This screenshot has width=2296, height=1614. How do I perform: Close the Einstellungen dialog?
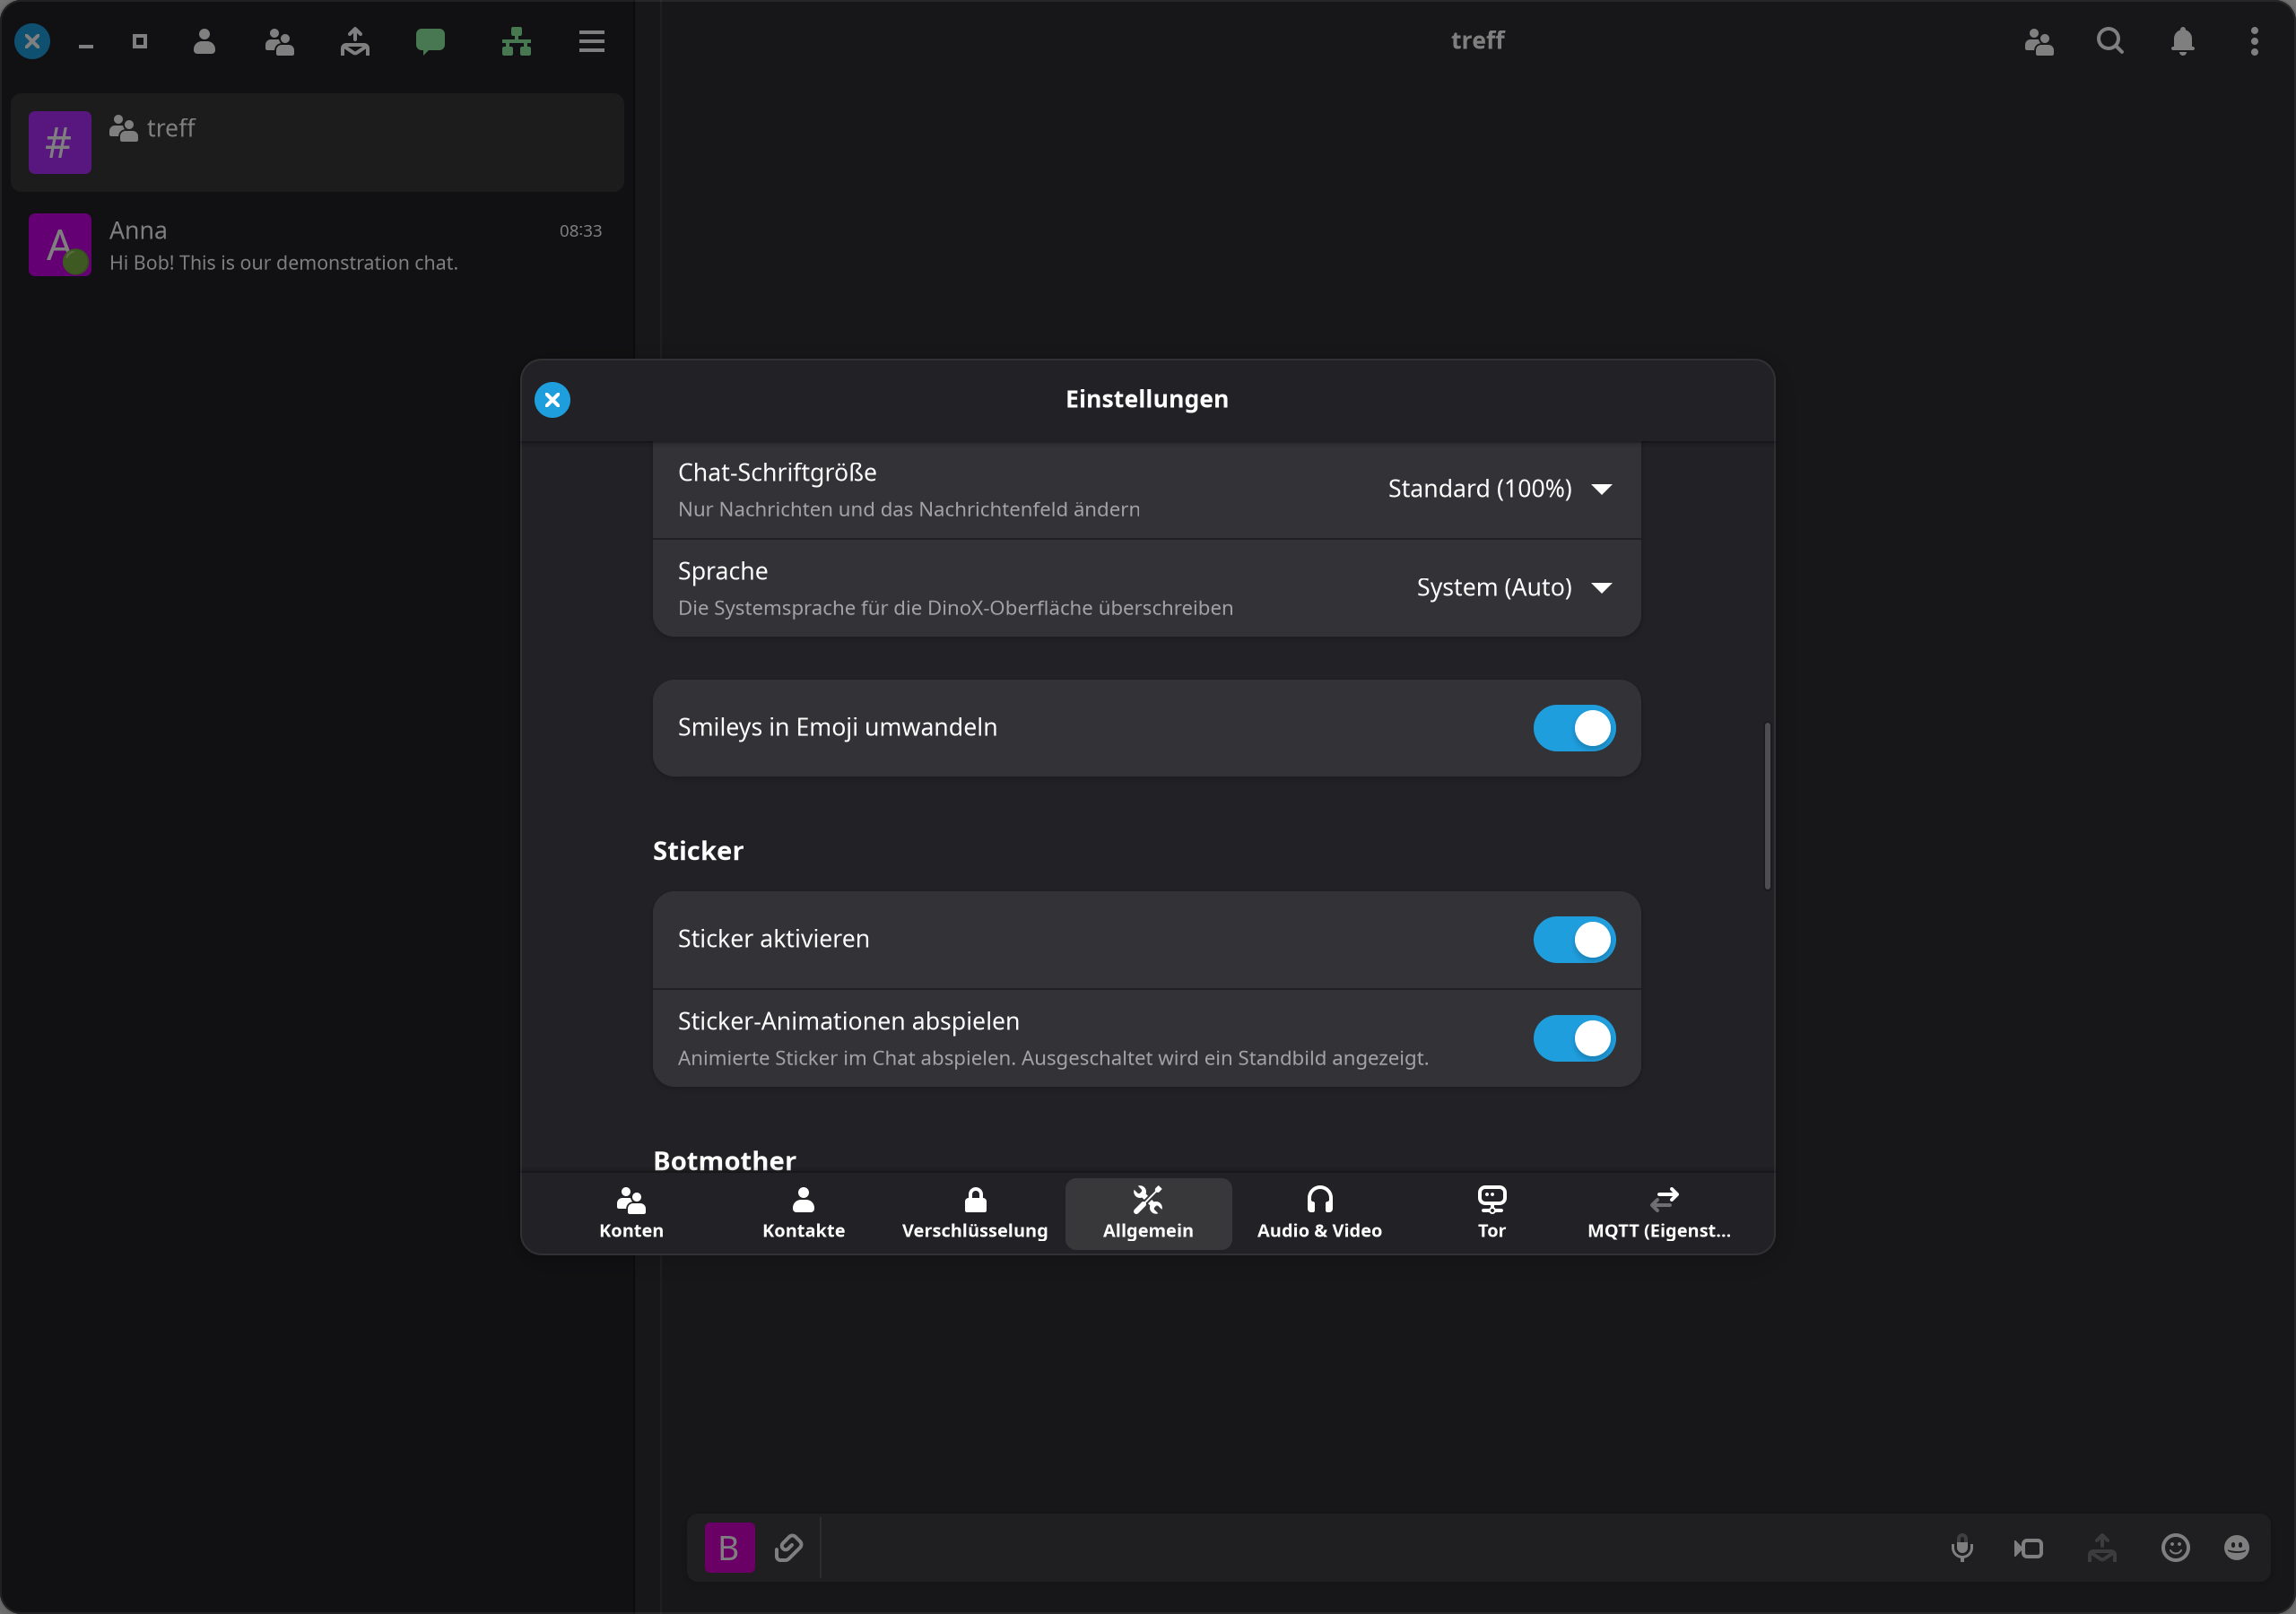(x=552, y=400)
